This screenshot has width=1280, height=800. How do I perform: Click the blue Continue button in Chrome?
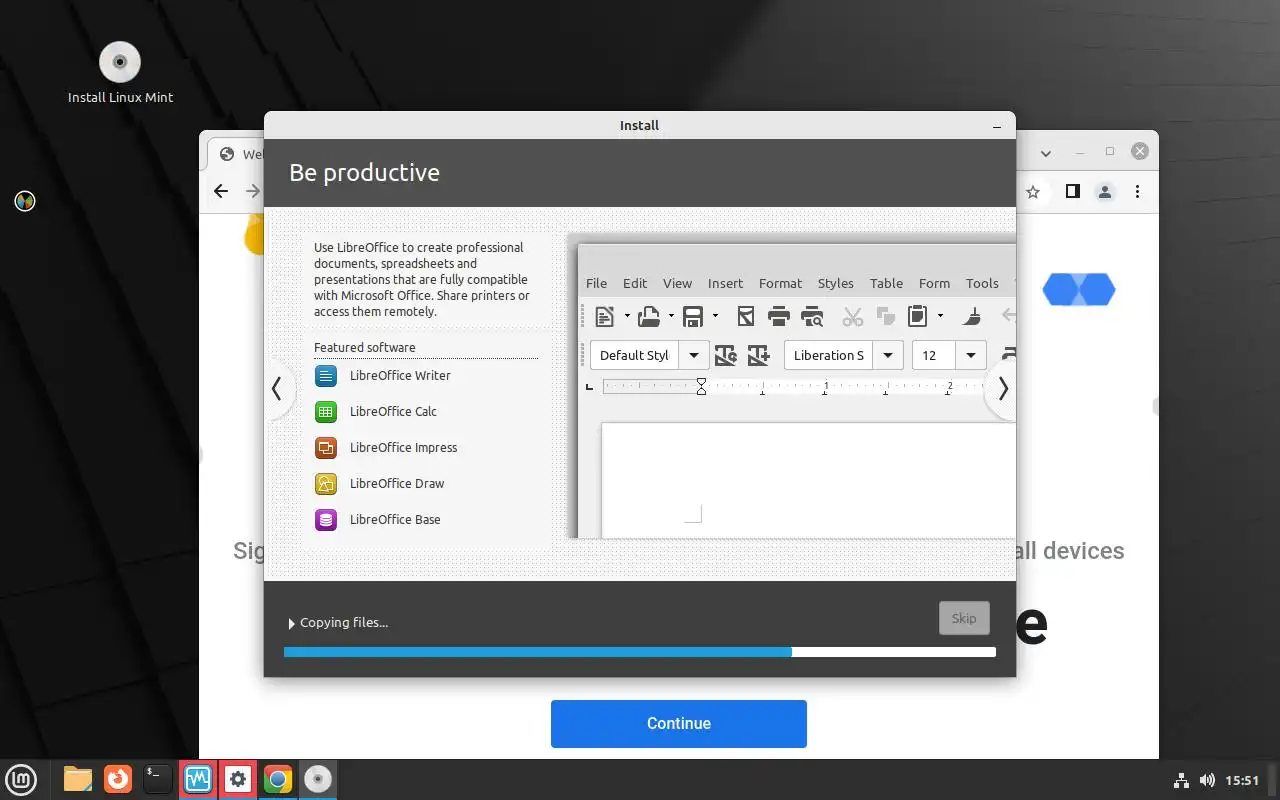tap(679, 724)
